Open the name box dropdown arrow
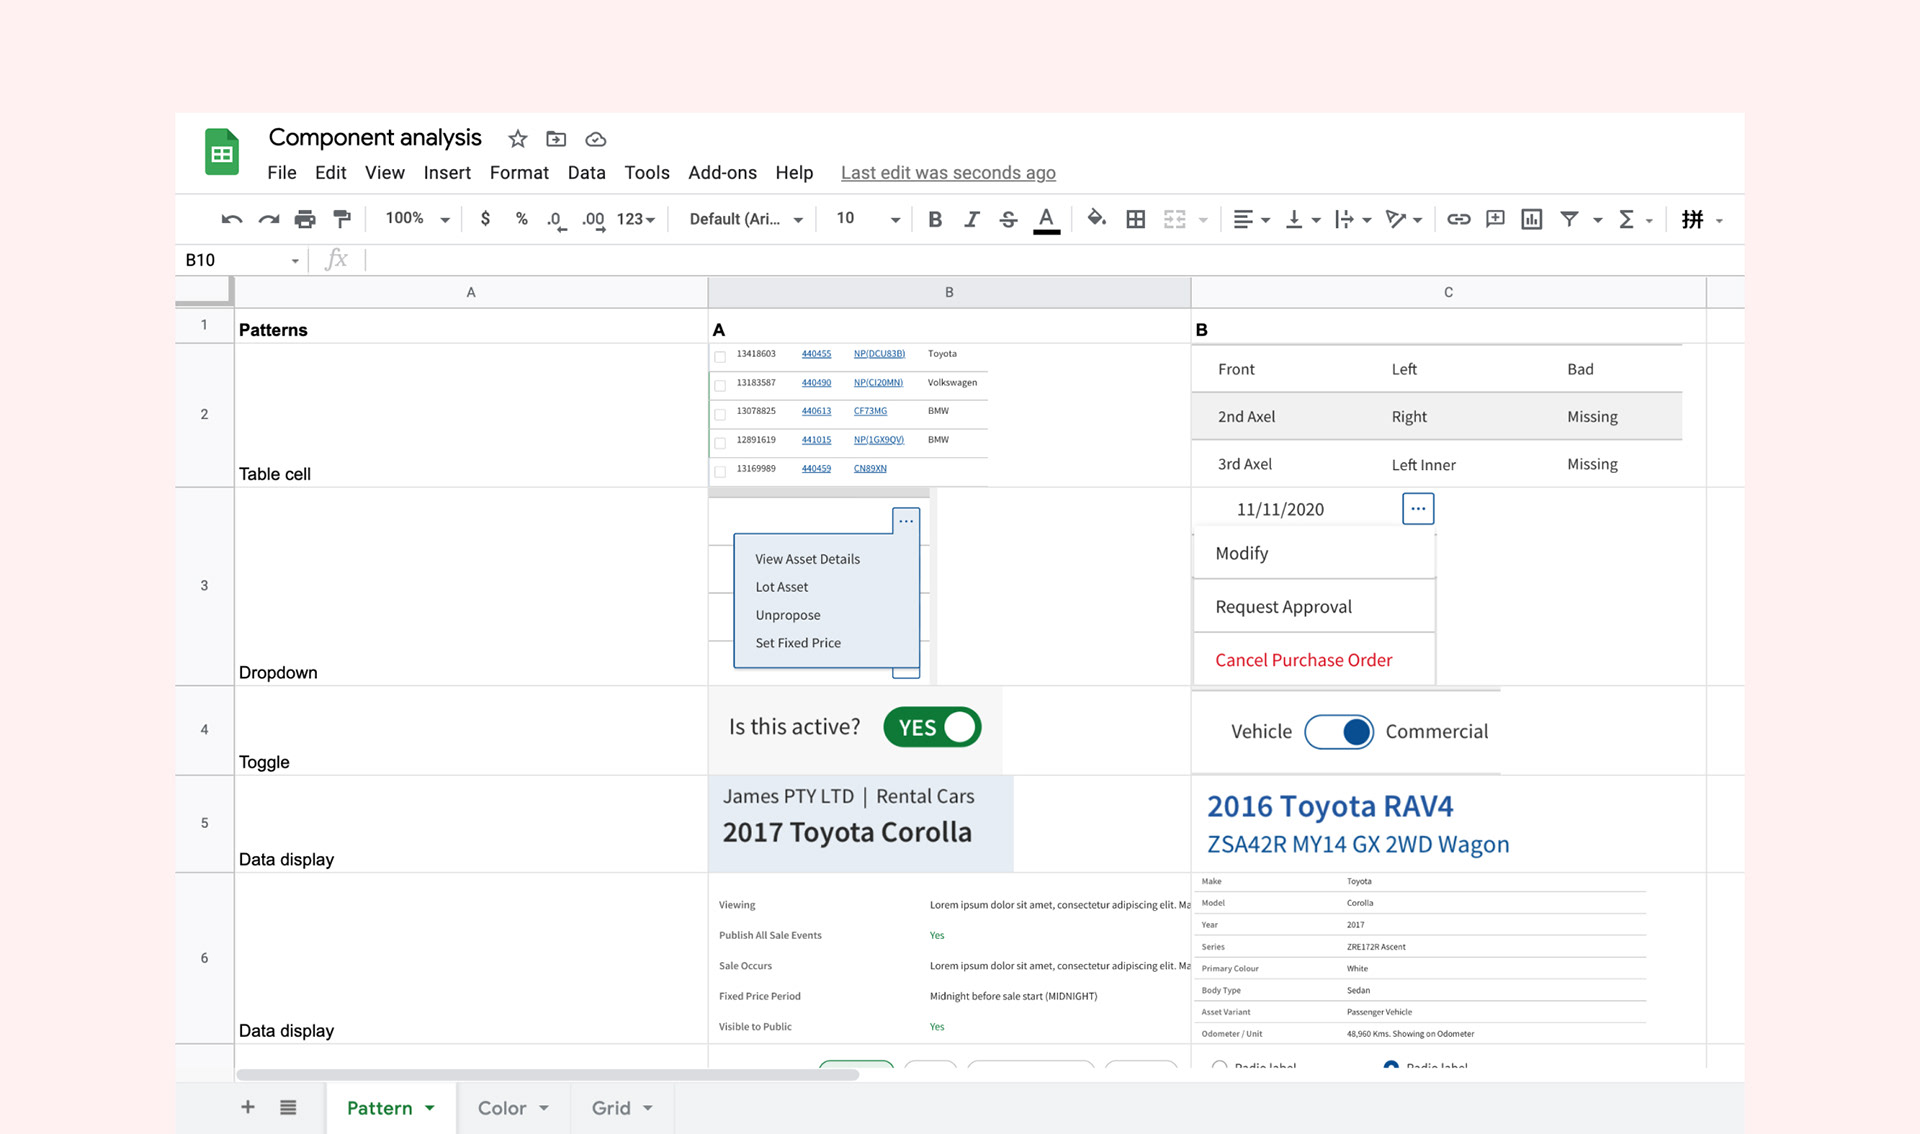1920x1134 pixels. coord(295,261)
